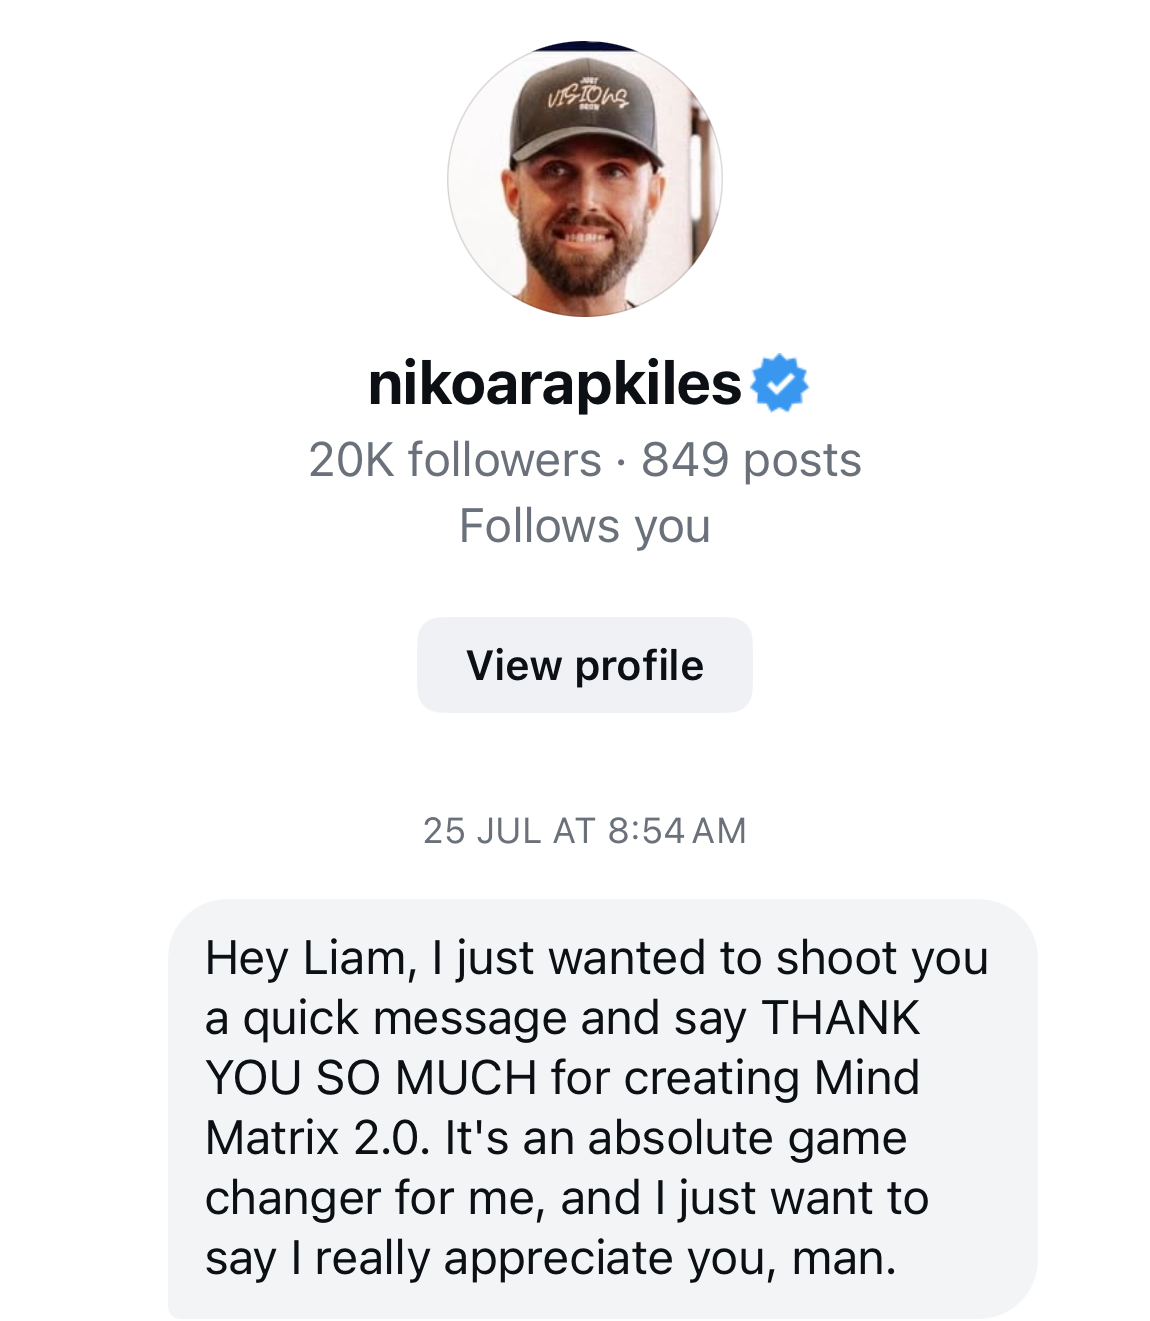Click "quick message" in the bubble
The height and width of the screenshot is (1321, 1150).
pyautogui.click(x=405, y=1018)
